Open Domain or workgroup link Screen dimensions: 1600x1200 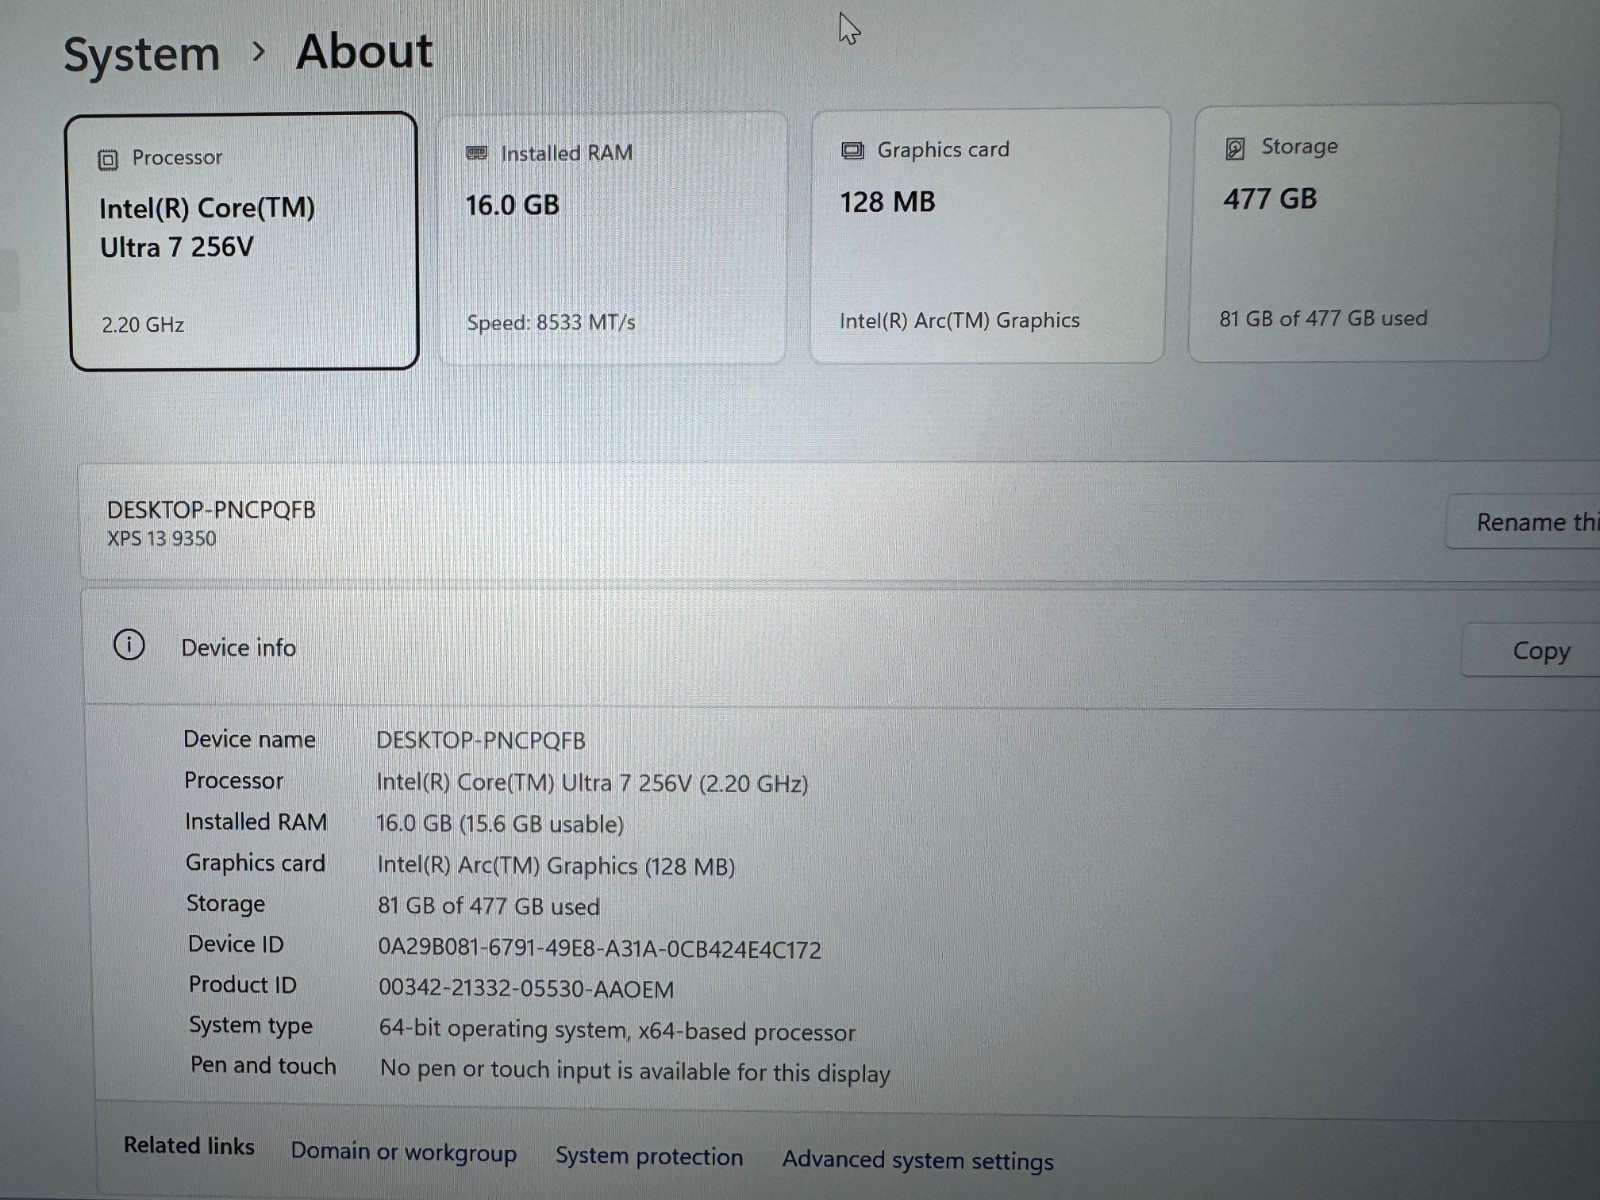(x=404, y=1152)
